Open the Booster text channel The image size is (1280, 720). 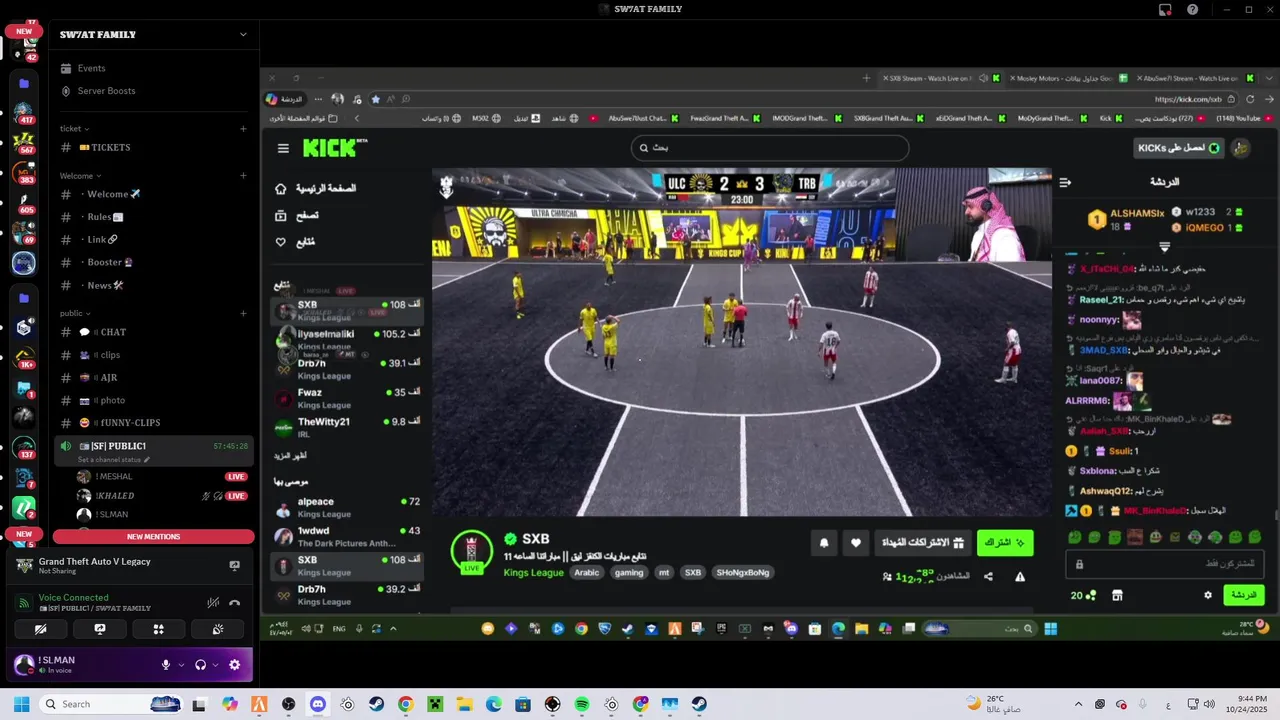[x=154, y=263]
